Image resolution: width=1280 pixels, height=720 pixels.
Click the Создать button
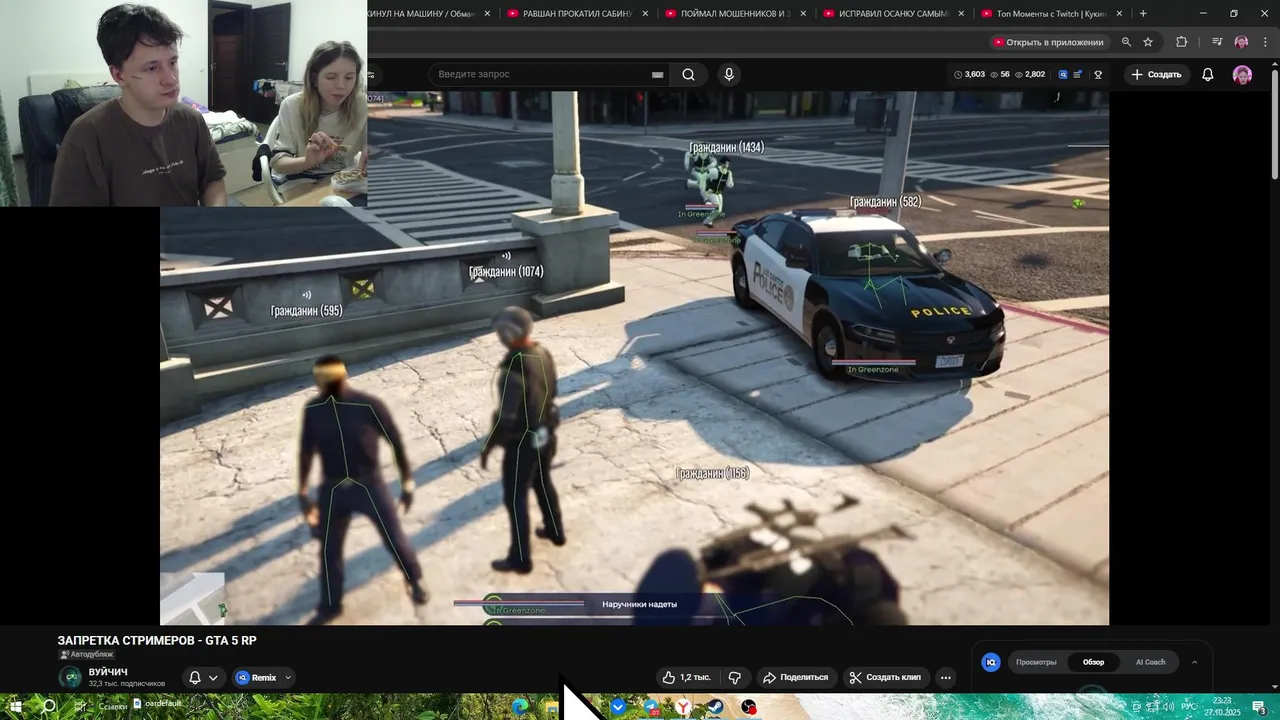point(1156,75)
